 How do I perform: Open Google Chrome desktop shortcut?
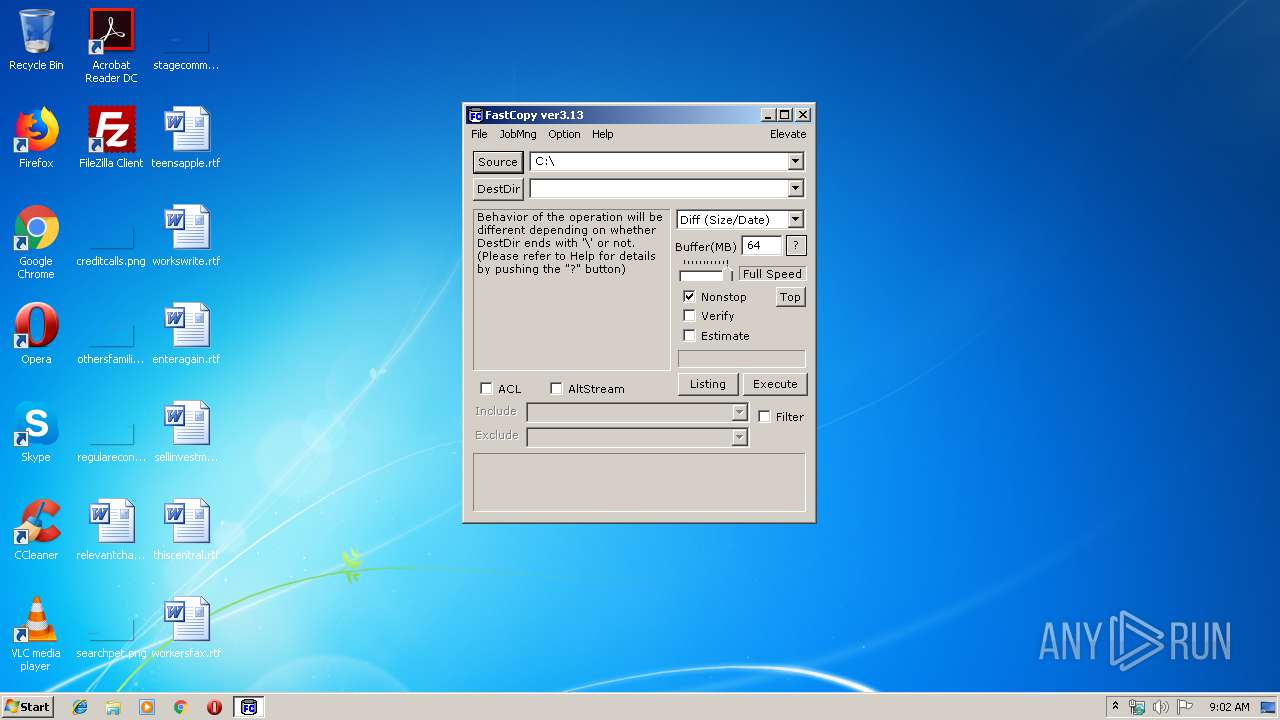pyautogui.click(x=36, y=242)
